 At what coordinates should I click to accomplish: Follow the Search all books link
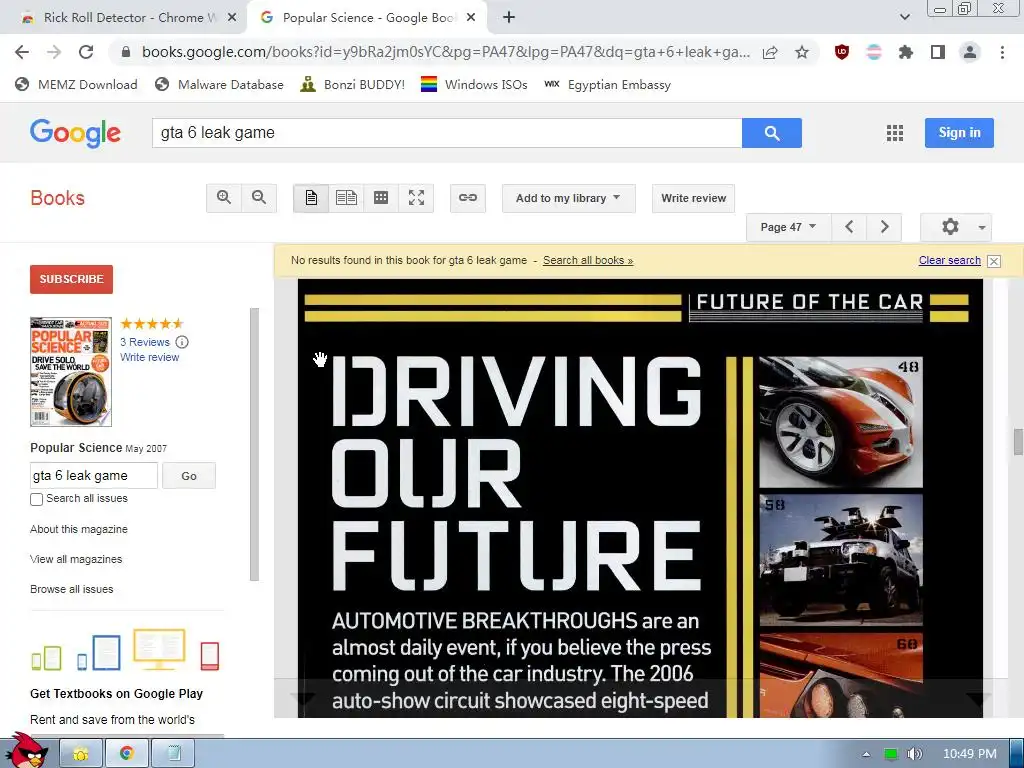(x=588, y=261)
